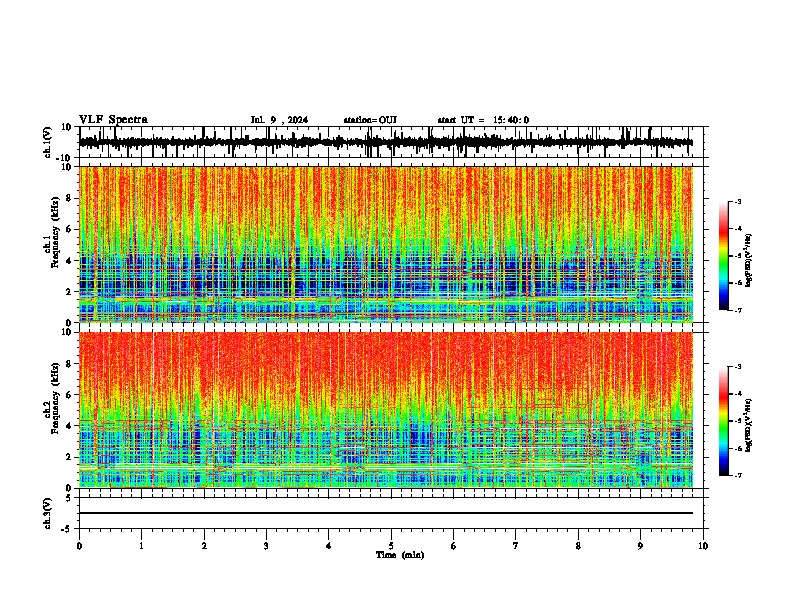The width and height of the screenshot is (792, 612).
Task: Click time axis tick label '10' at bottom right
Action: tap(703, 546)
